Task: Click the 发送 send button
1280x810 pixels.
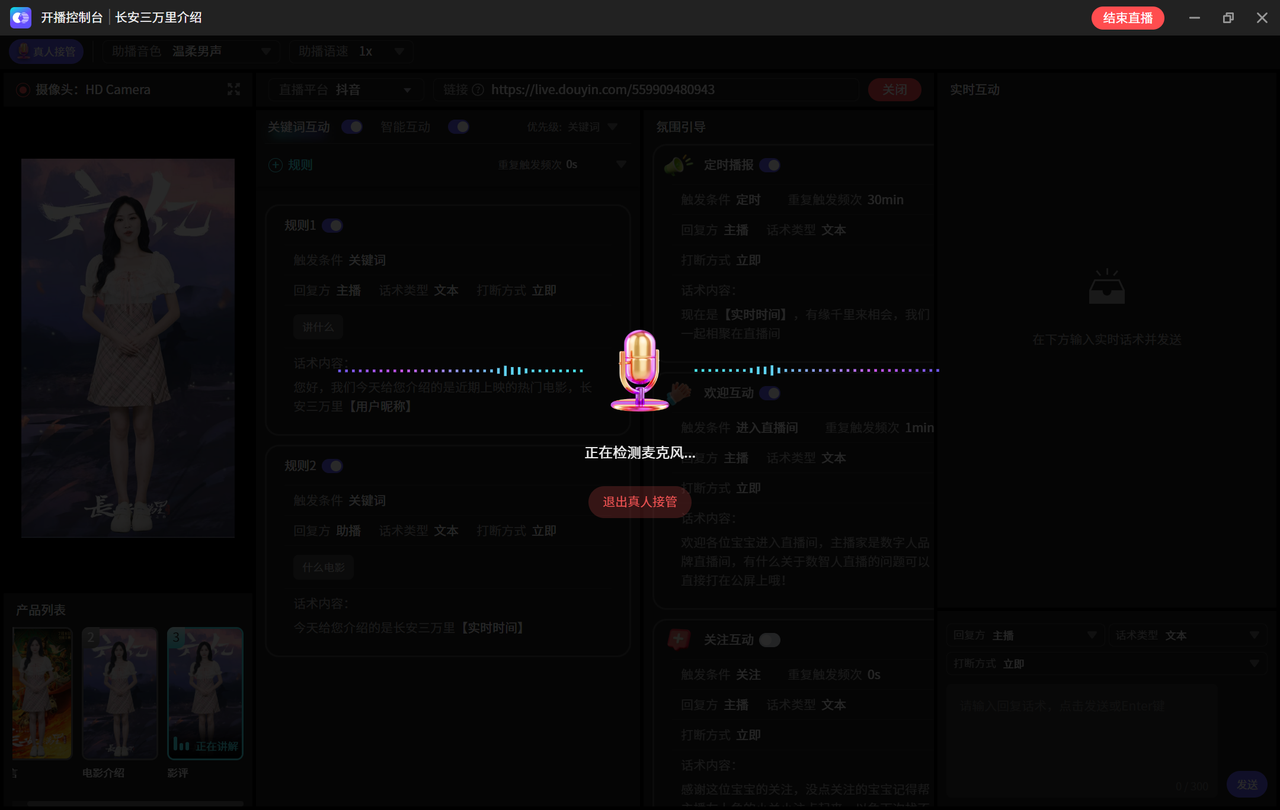Action: [1247, 785]
